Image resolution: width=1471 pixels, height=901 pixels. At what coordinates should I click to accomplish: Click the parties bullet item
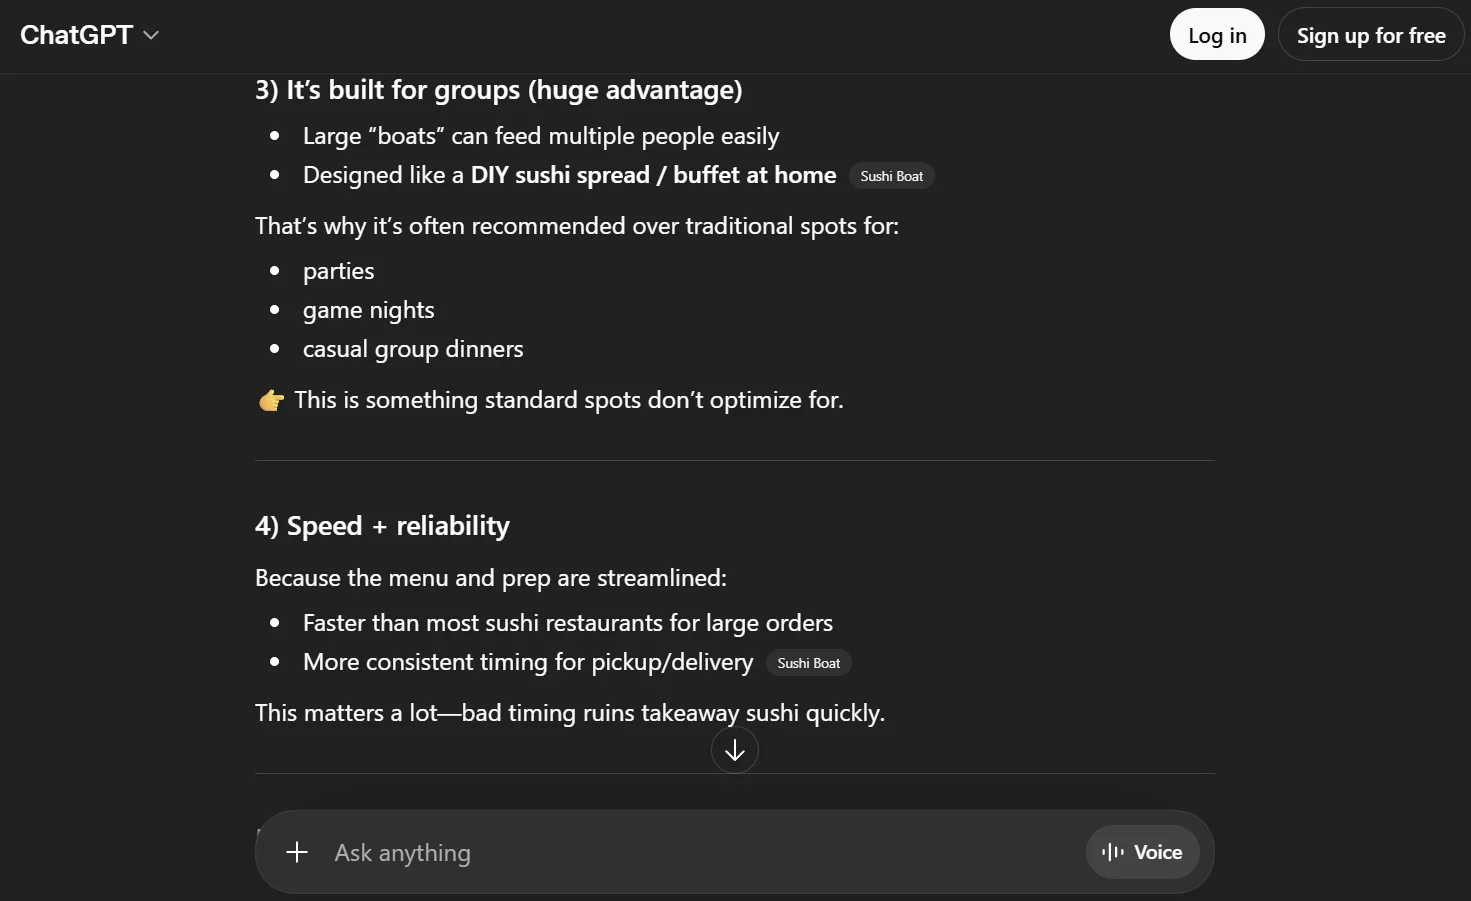[338, 271]
